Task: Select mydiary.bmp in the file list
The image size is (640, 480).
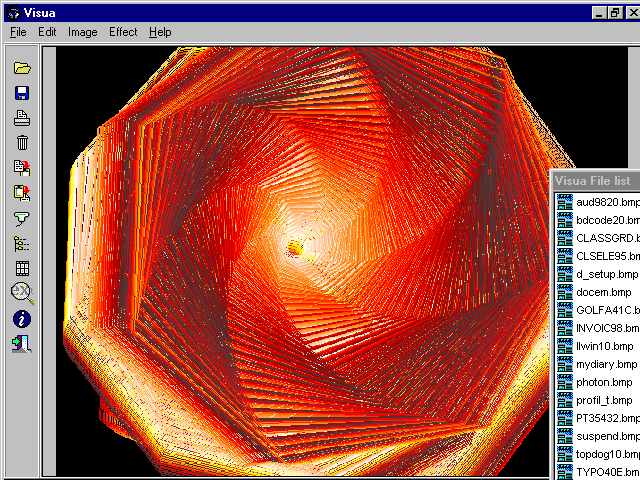Action: (606, 364)
